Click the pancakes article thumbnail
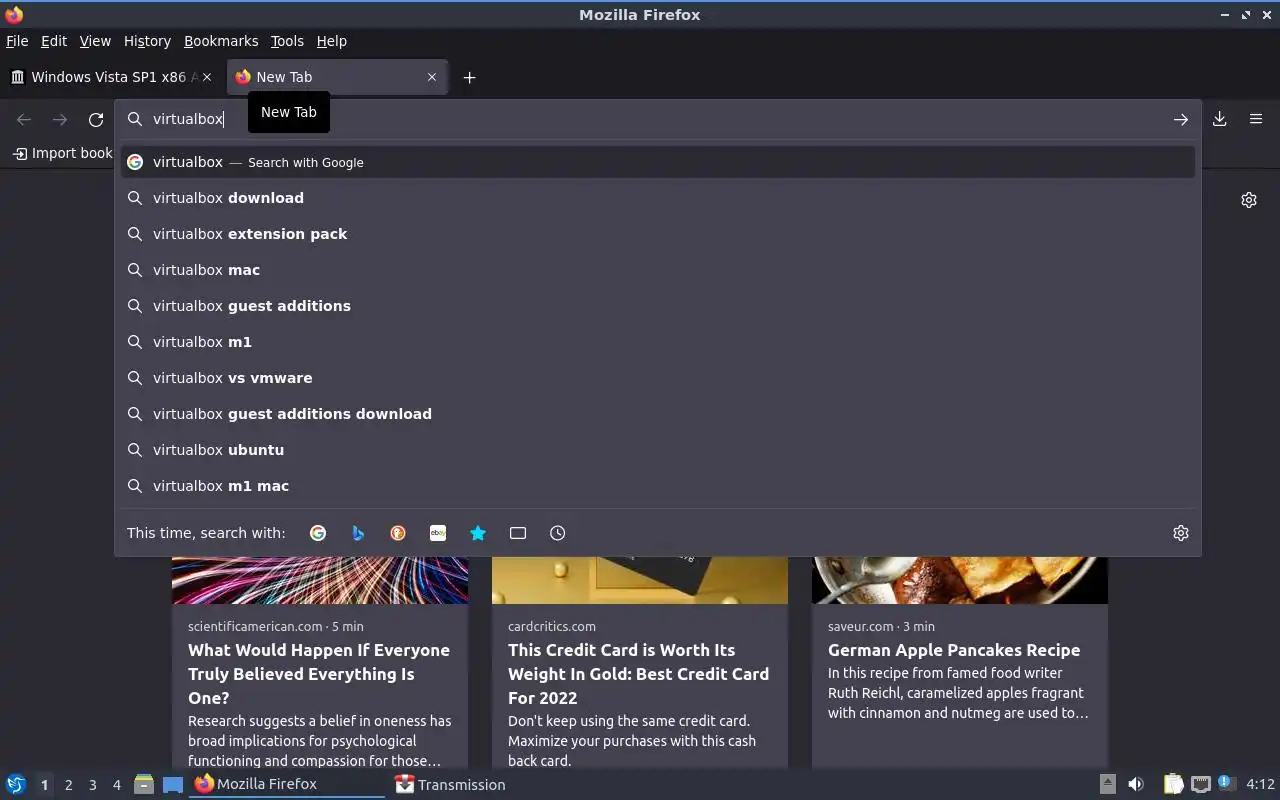 [960, 581]
